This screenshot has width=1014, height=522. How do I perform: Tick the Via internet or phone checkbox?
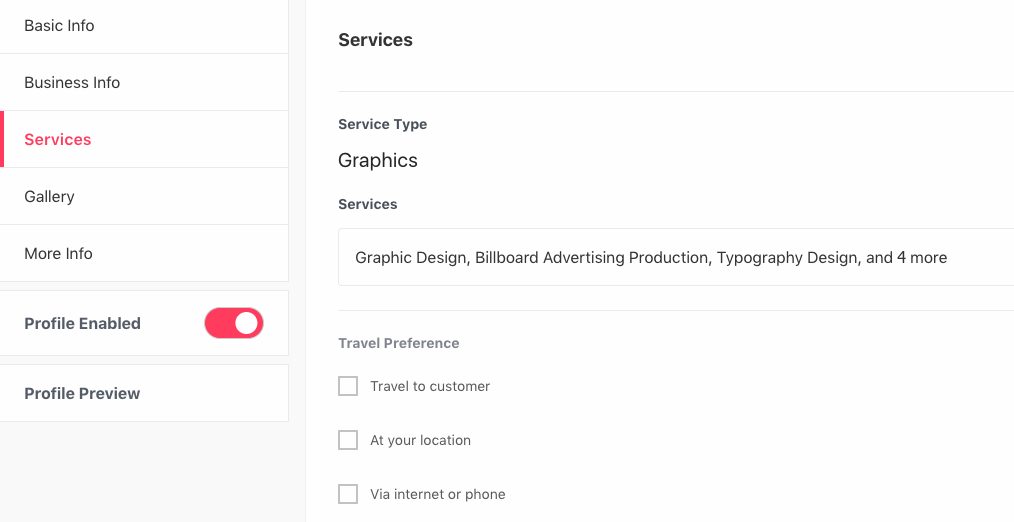(348, 495)
